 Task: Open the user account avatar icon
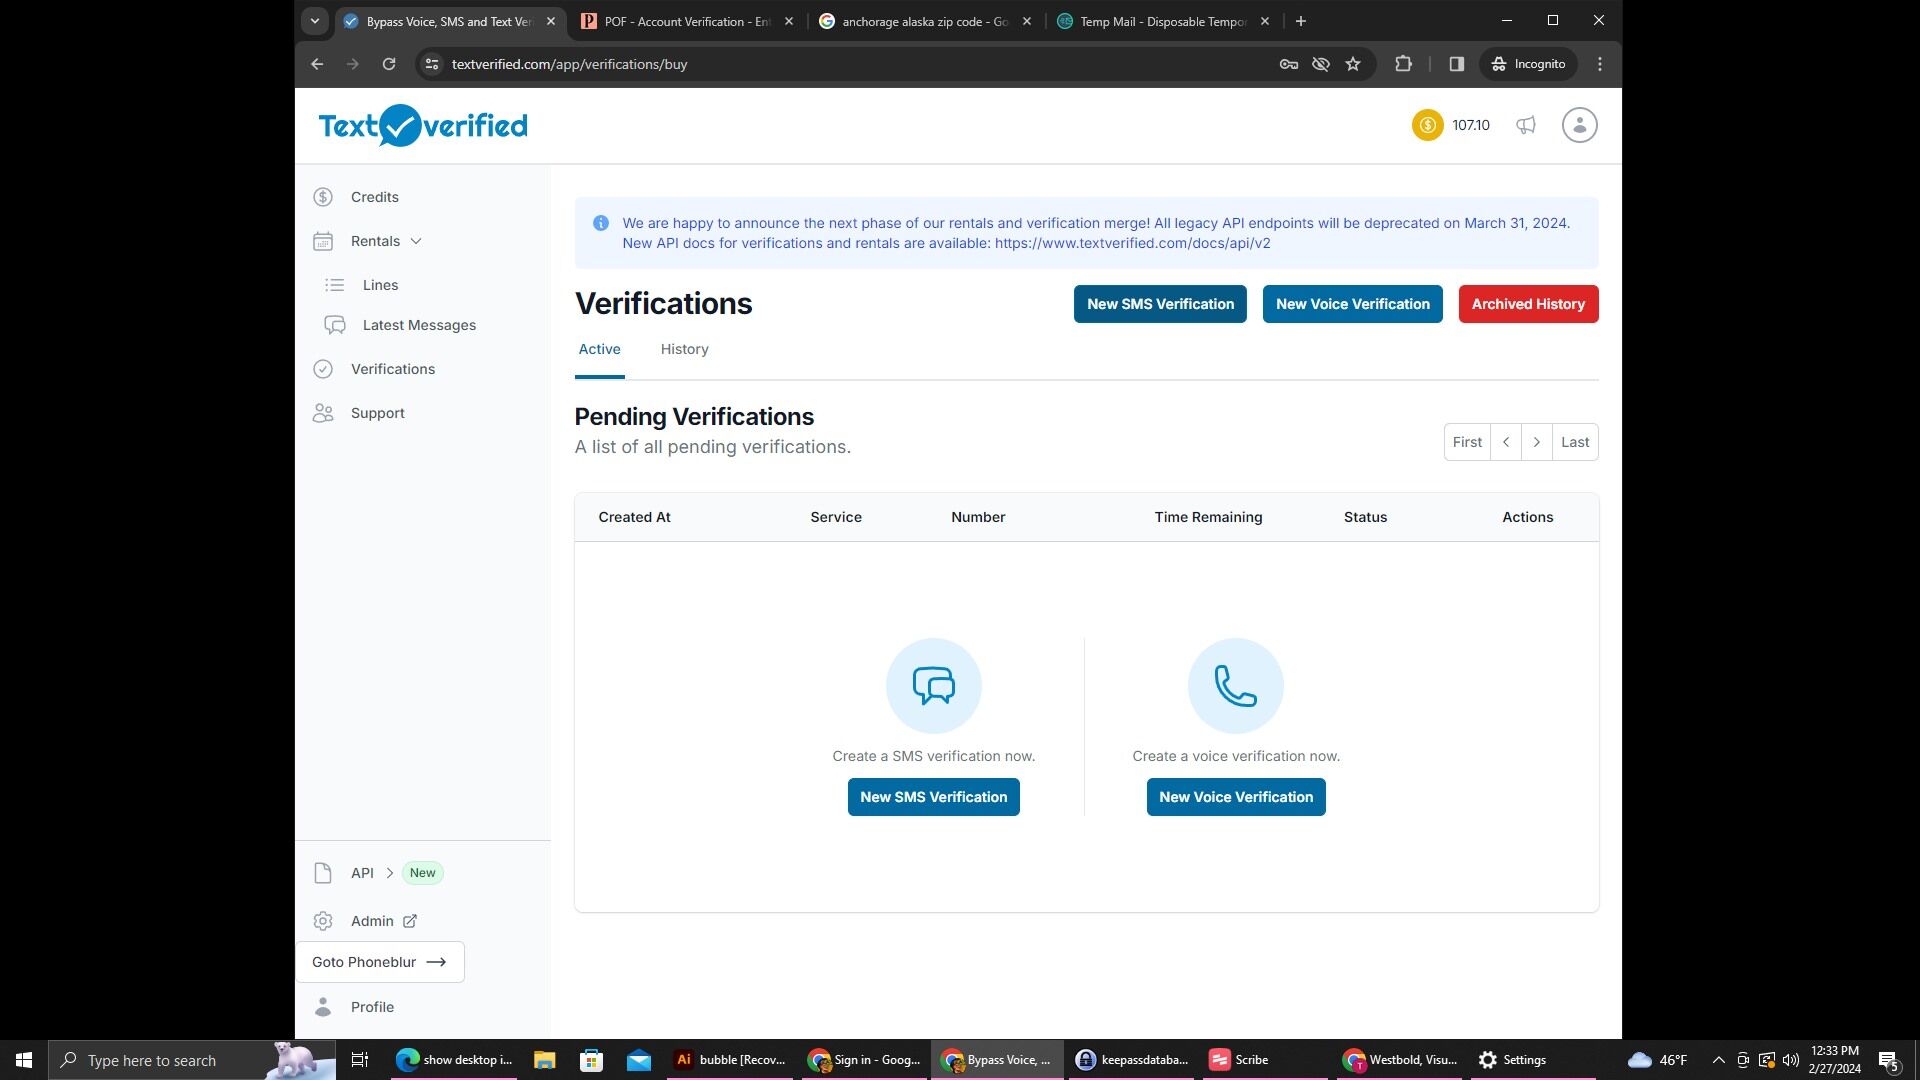(1579, 125)
